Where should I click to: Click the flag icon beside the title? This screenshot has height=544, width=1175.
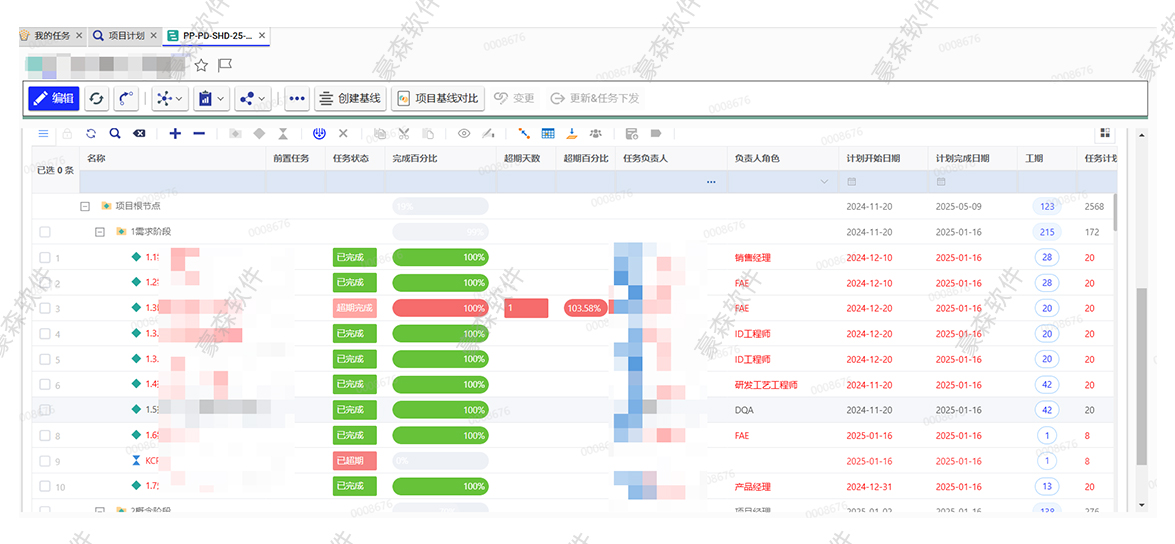tap(225, 65)
